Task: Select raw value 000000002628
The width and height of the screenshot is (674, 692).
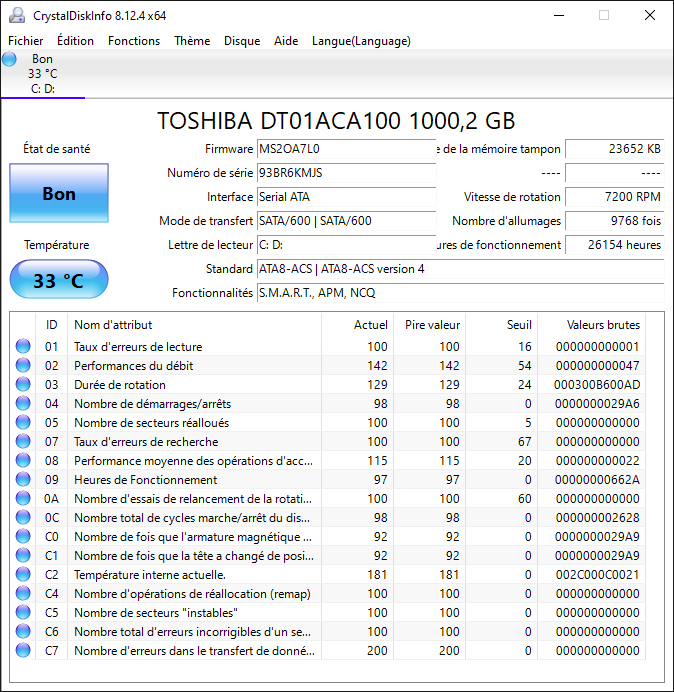Action: (598, 517)
